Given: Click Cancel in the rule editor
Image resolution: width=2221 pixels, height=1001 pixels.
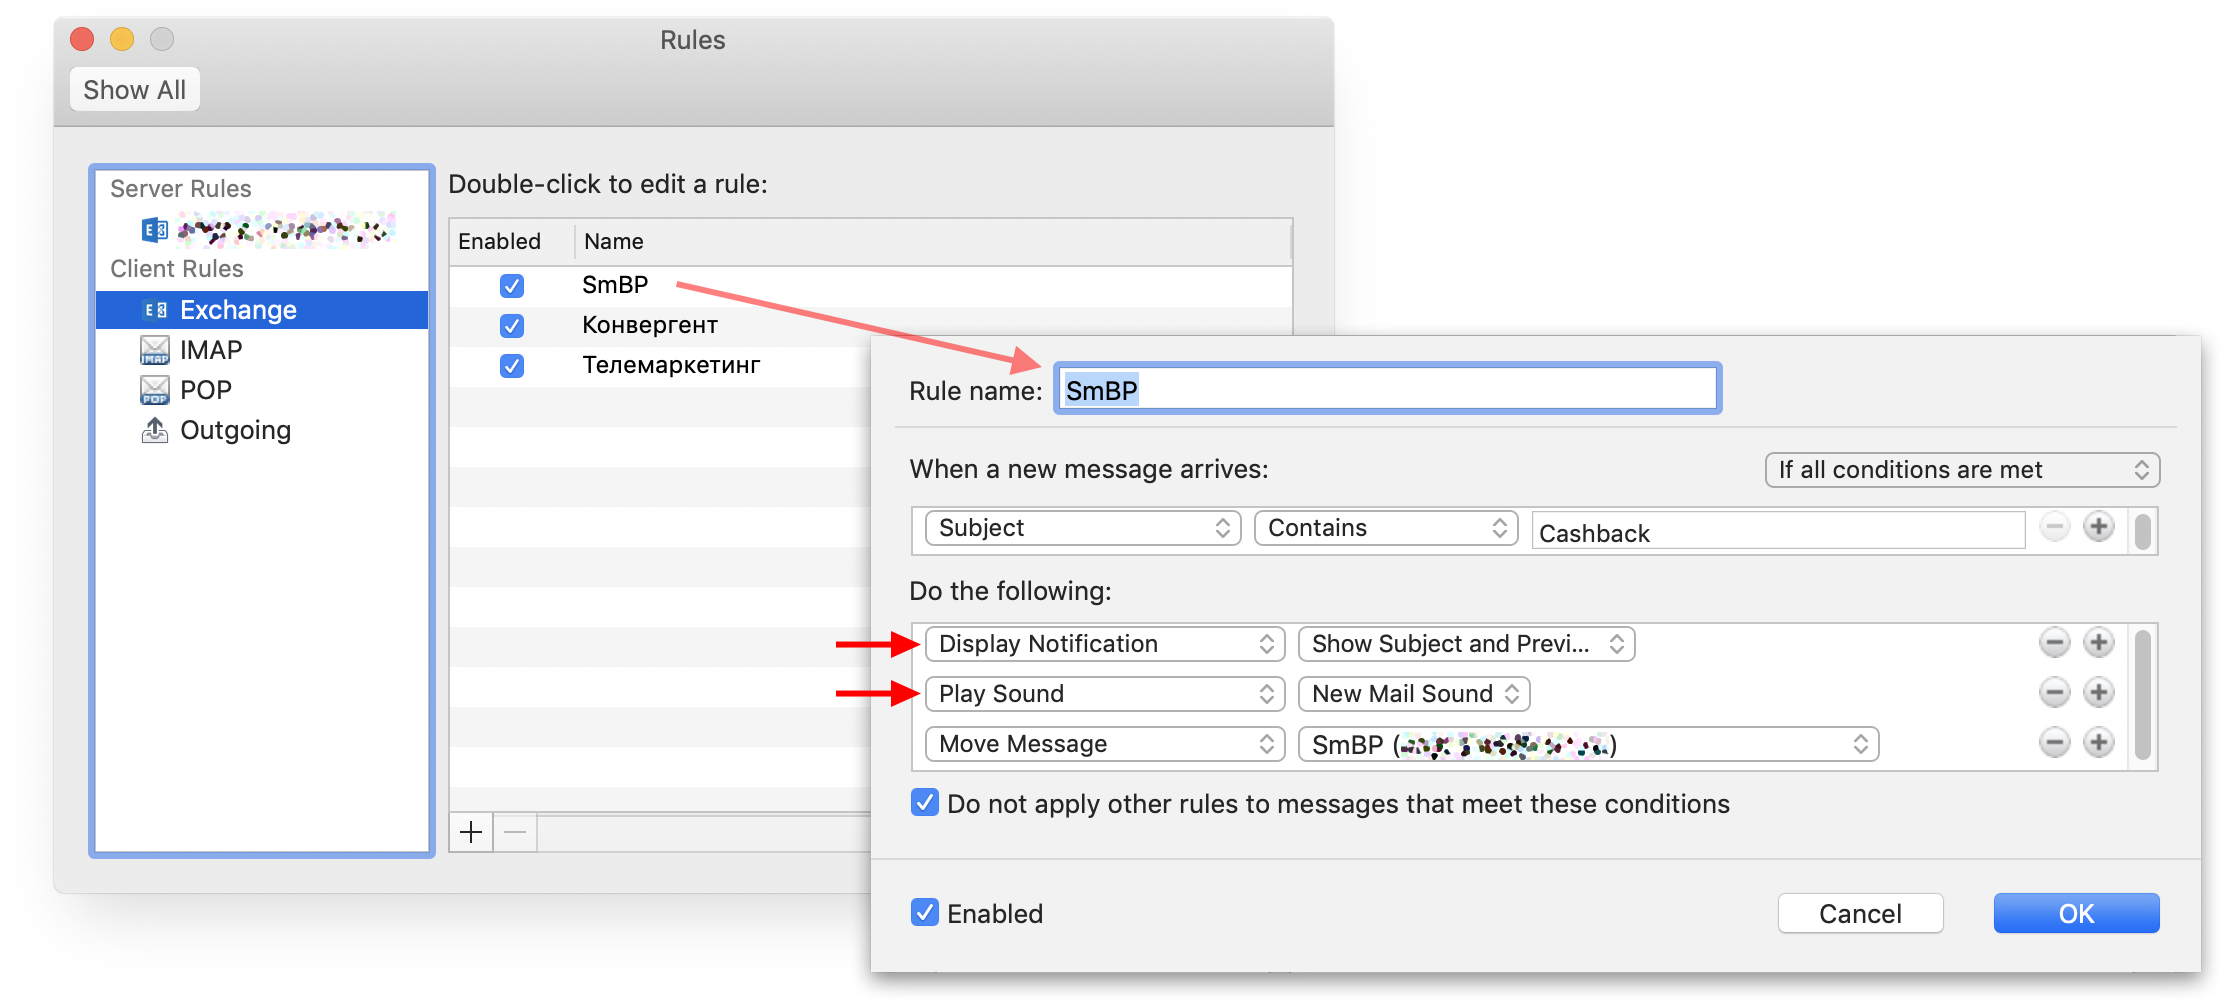Looking at the screenshot, I should tap(1860, 914).
